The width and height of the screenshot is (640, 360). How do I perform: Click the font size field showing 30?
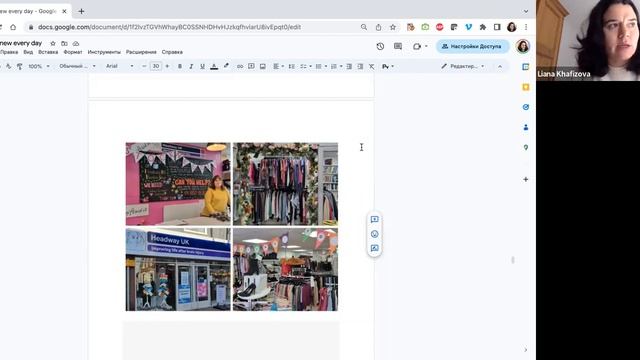tap(156, 66)
